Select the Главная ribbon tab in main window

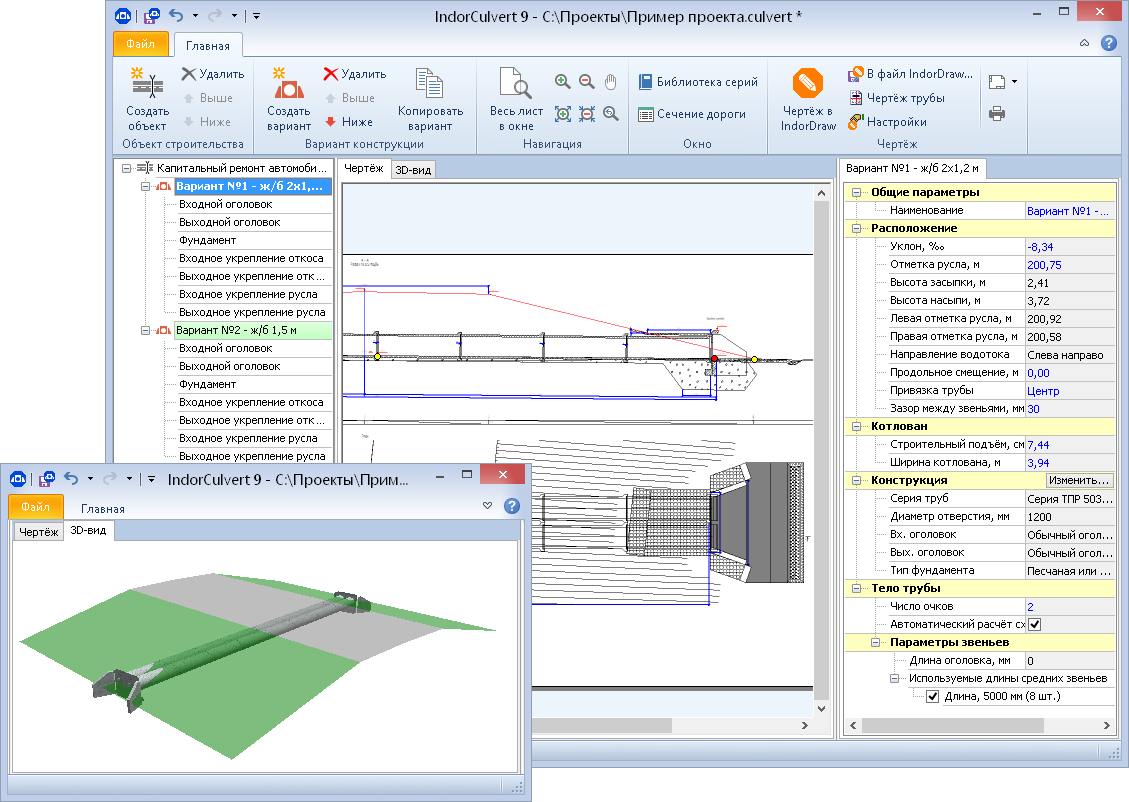[207, 45]
